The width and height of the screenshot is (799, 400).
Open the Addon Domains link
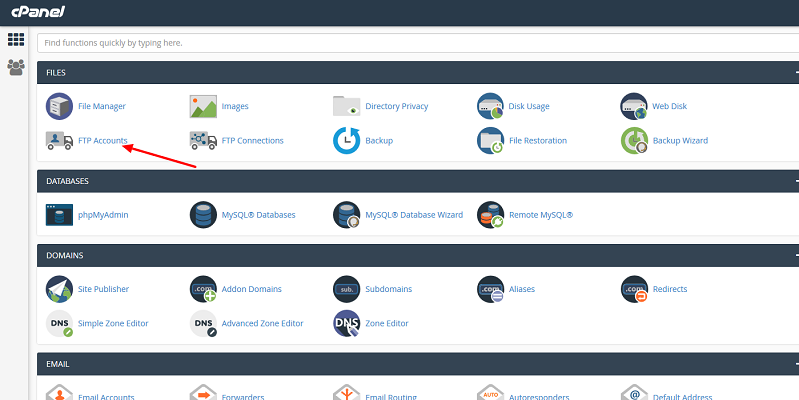[x=251, y=289]
